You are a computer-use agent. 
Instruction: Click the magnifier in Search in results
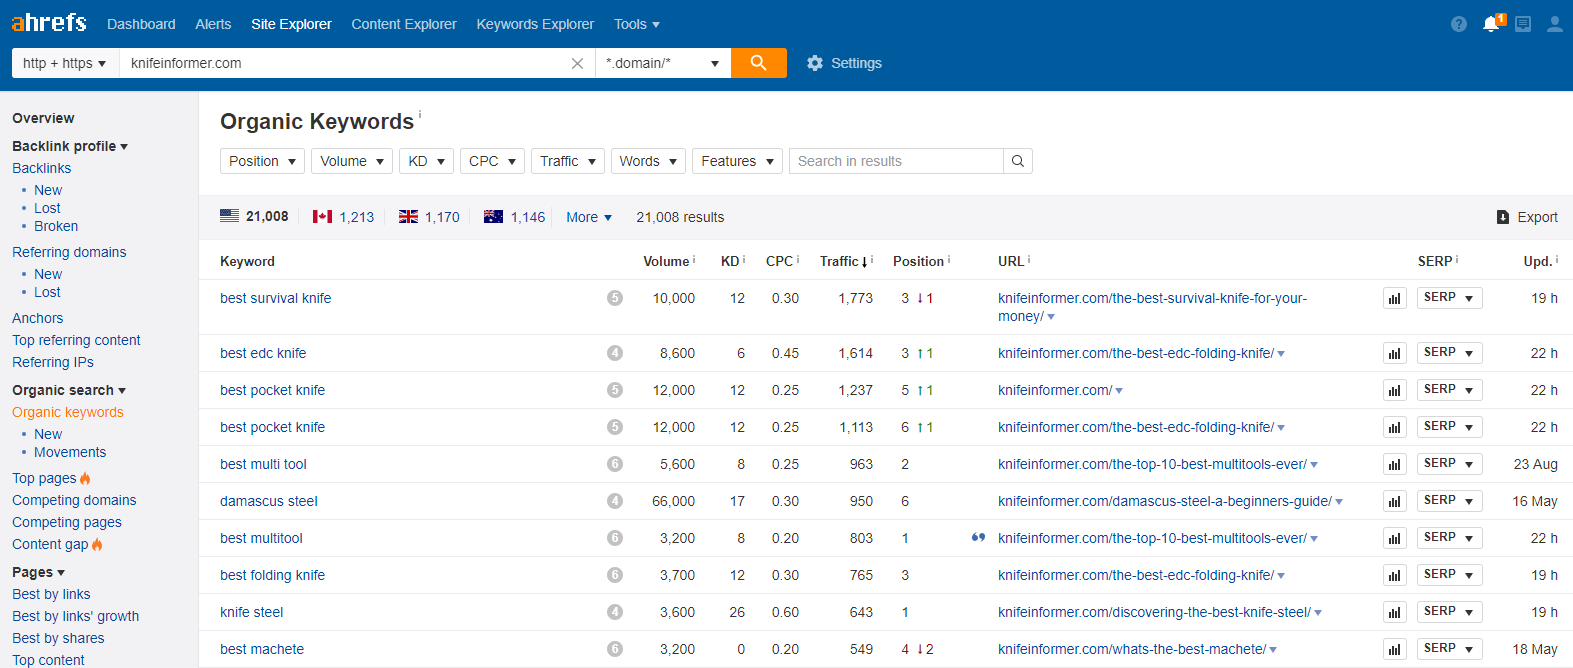pyautogui.click(x=1018, y=161)
